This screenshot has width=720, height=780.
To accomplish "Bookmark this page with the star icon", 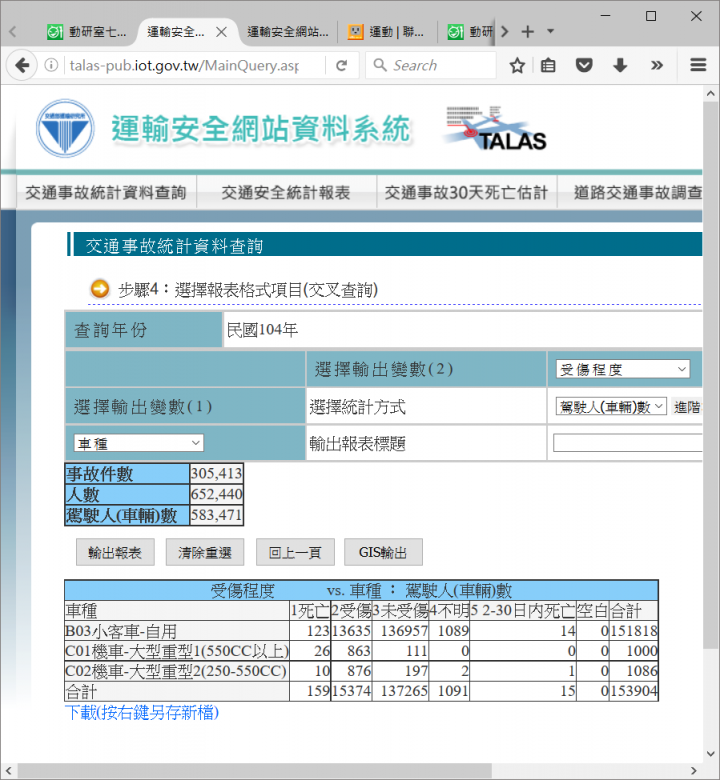I will pyautogui.click(x=517, y=65).
